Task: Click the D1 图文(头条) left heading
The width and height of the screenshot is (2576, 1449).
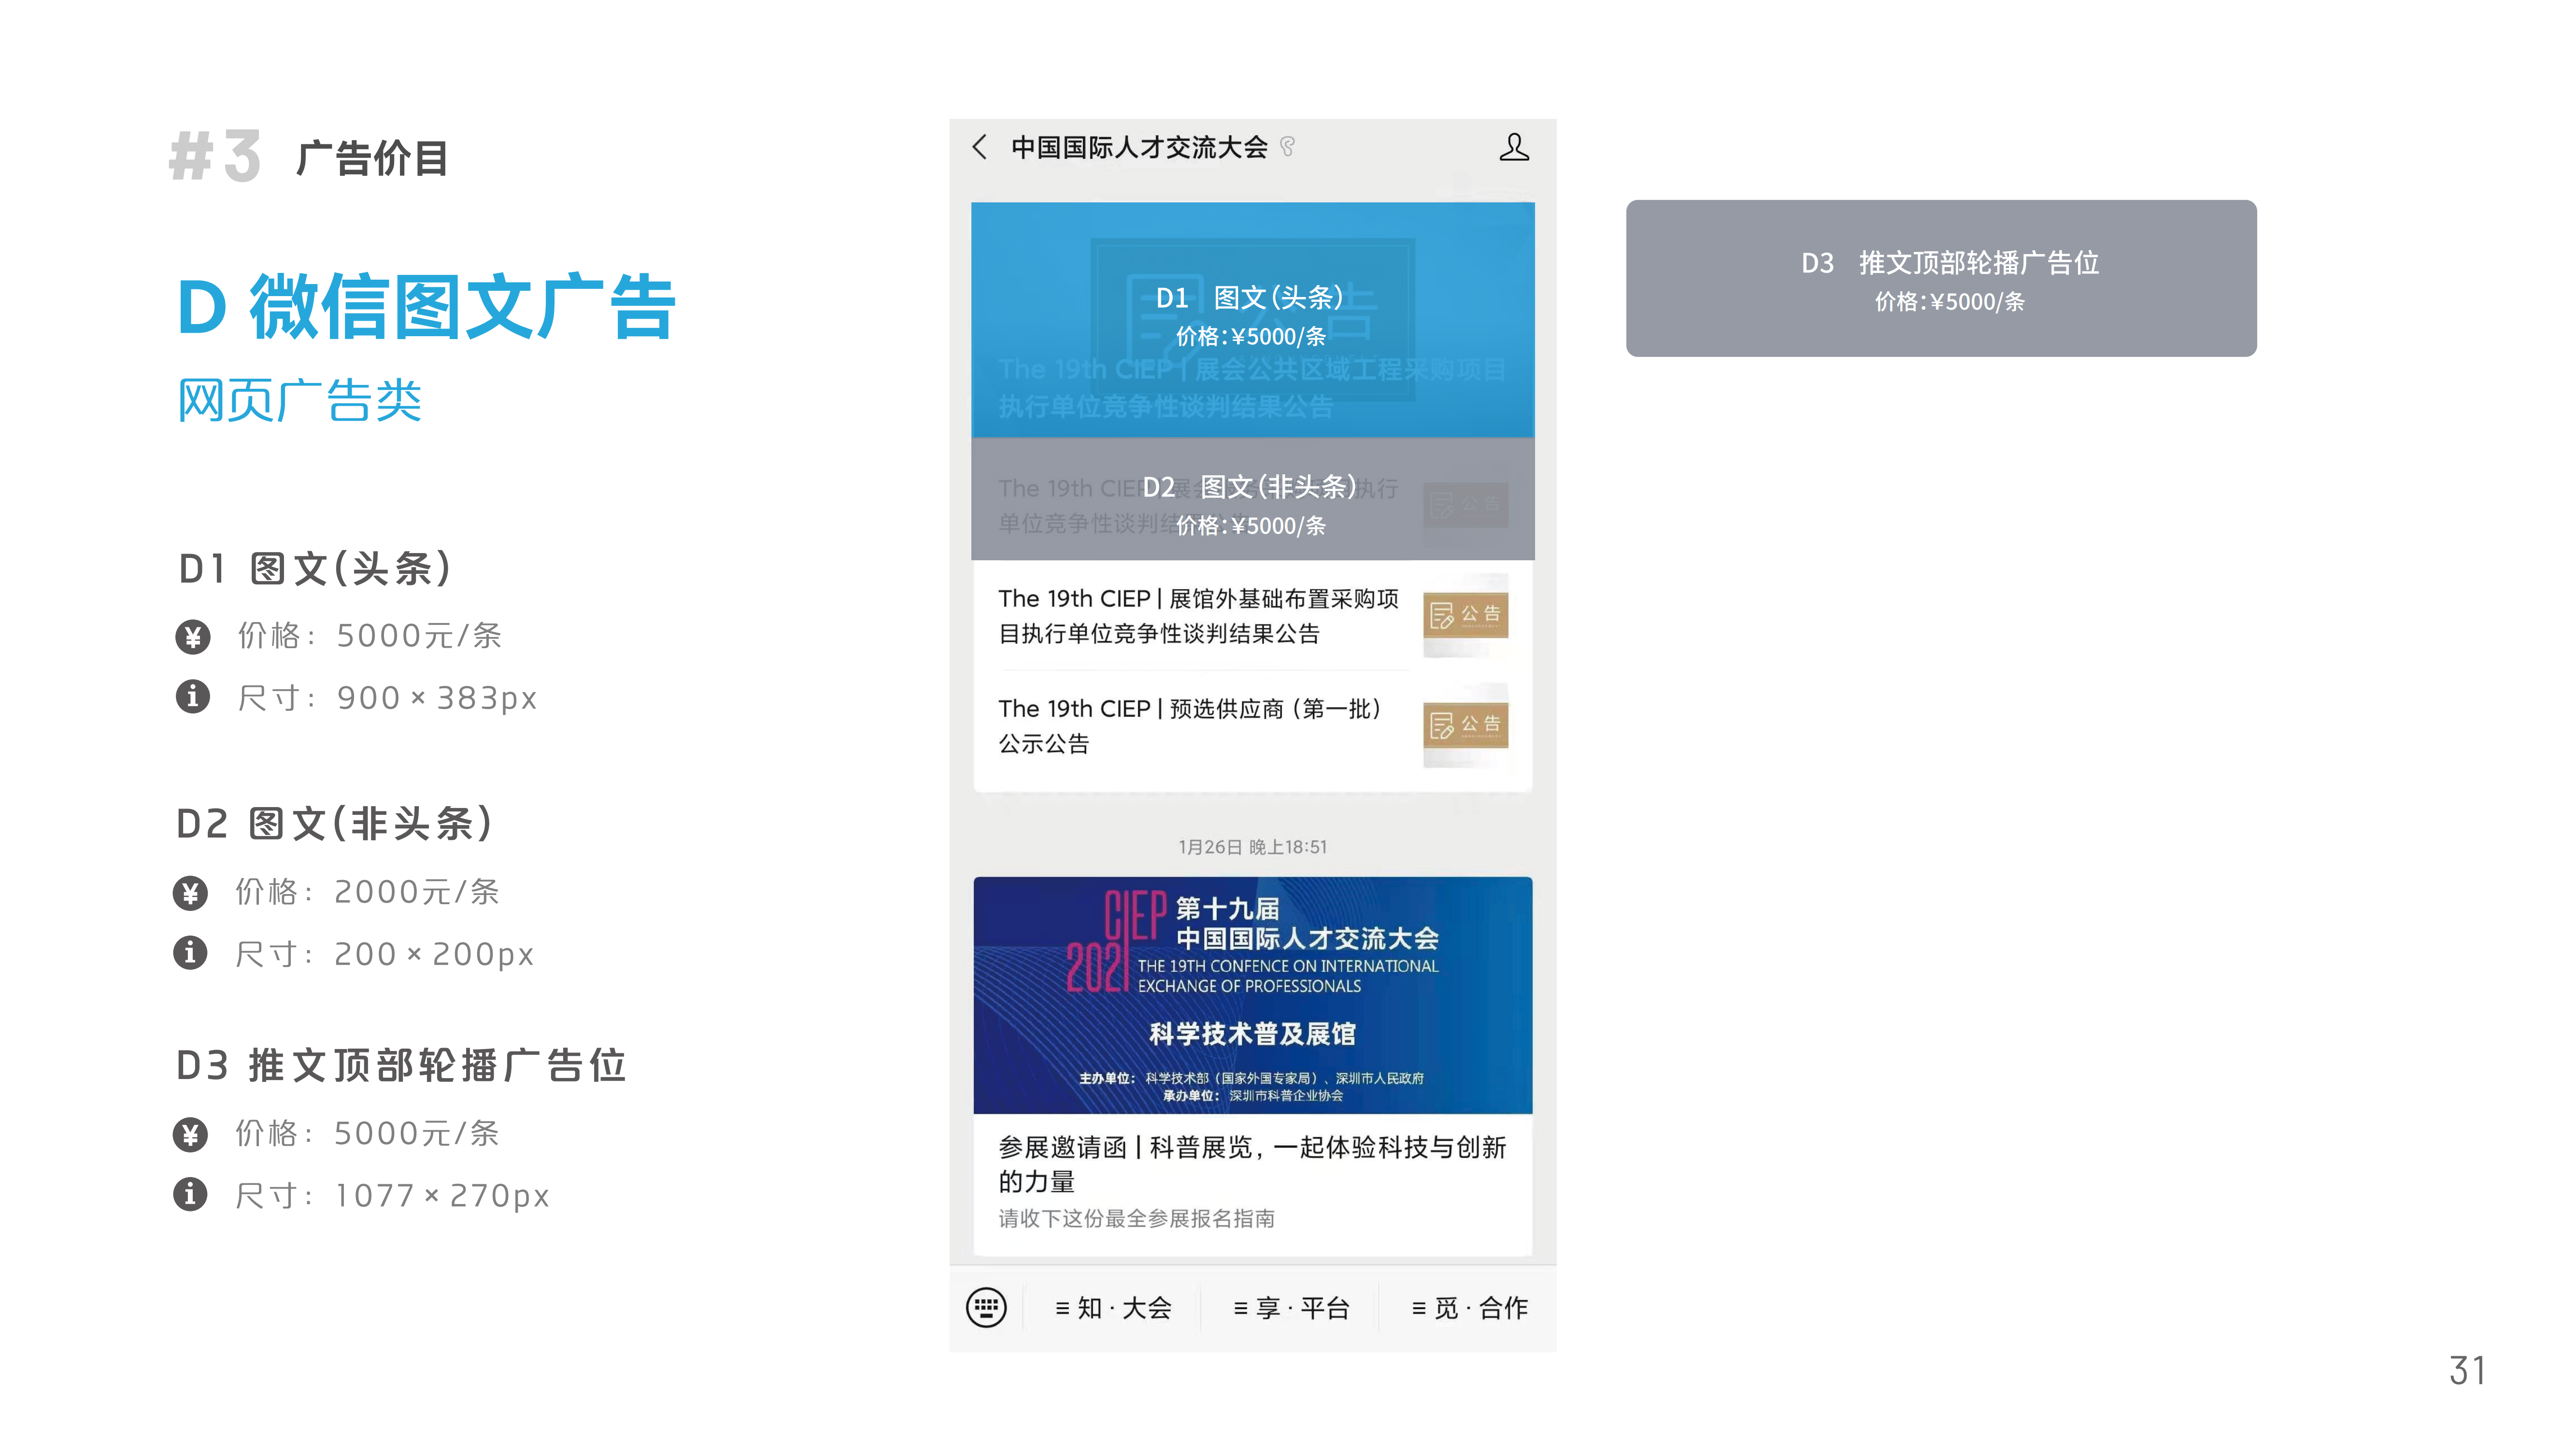Action: tap(315, 569)
